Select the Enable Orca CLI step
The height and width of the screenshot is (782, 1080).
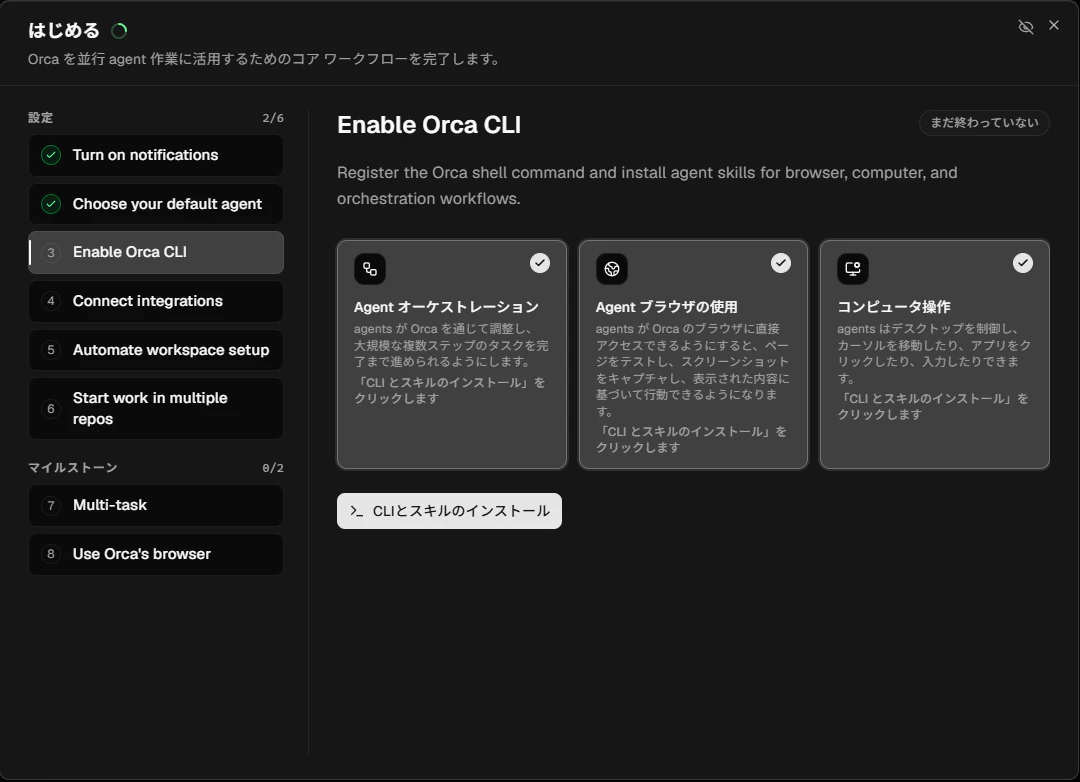point(156,252)
